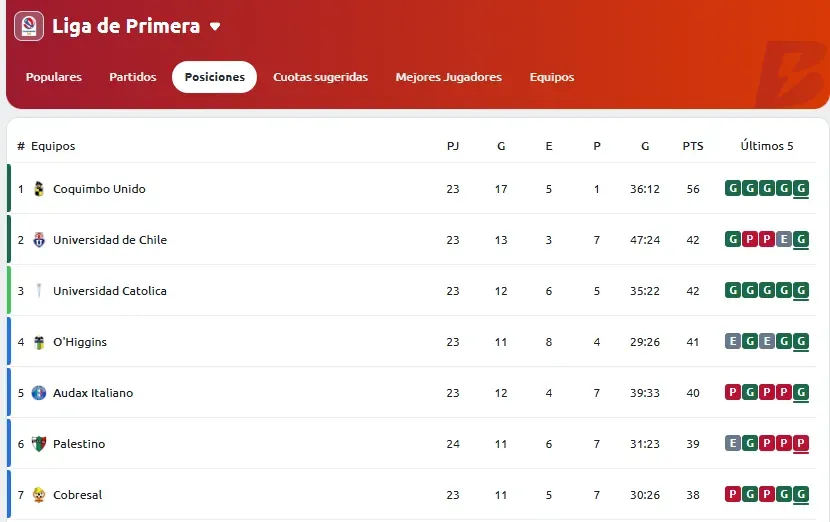
Task: Click the O'Higgins team crest
Action: tap(39, 342)
